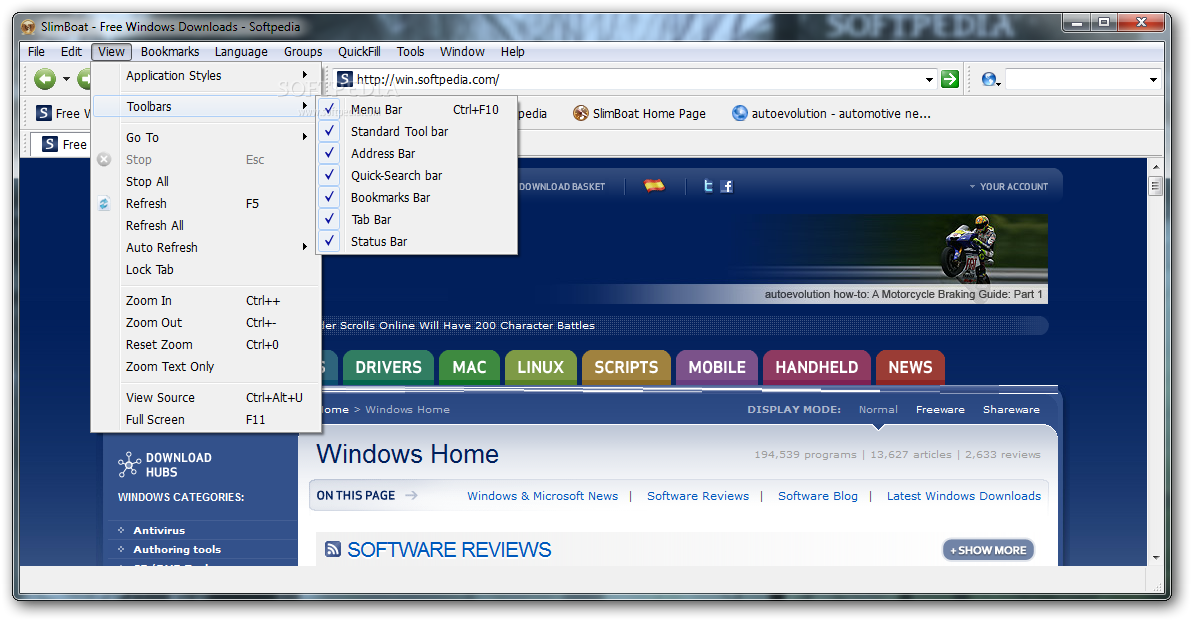This screenshot has height=621, width=1192.
Task: Open the DRIVERS site tab
Action: click(388, 367)
